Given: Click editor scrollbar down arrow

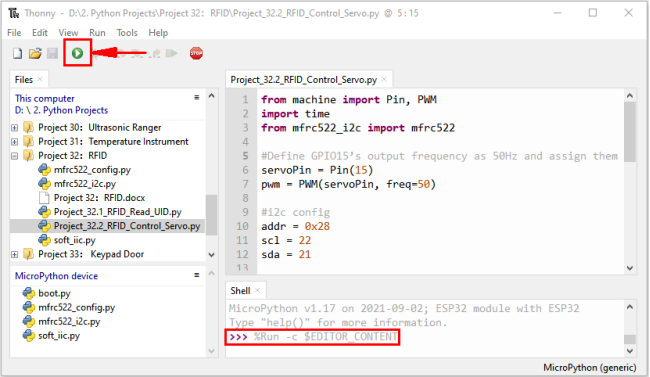Looking at the screenshot, I should pos(630,268).
